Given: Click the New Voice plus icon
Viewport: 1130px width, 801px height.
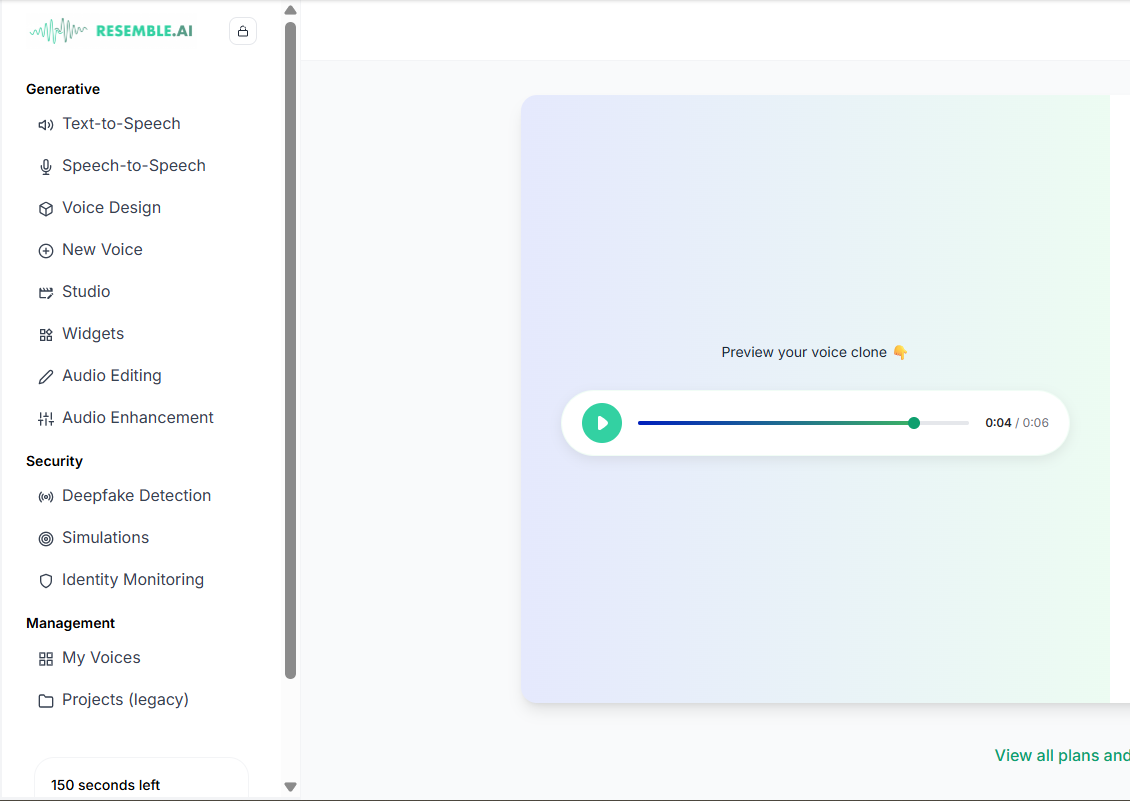Looking at the screenshot, I should [x=45, y=250].
